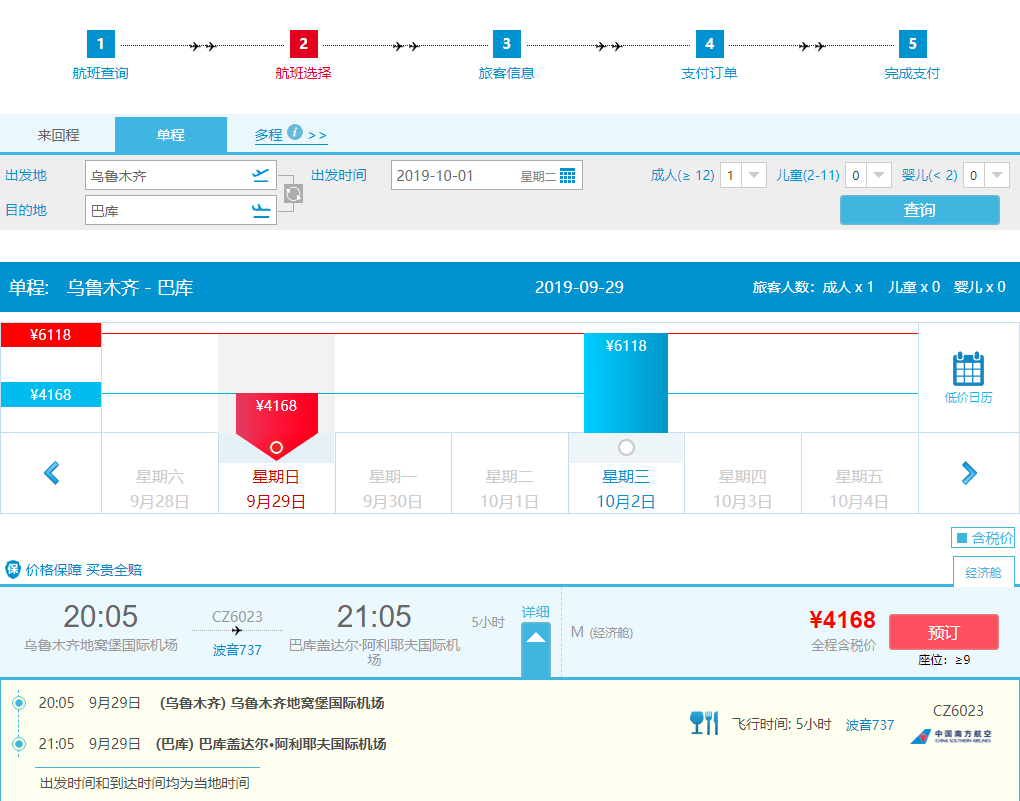The height and width of the screenshot is (801, 1020).
Task: Select the Wednesday October 2 radio button
Action: (626, 447)
